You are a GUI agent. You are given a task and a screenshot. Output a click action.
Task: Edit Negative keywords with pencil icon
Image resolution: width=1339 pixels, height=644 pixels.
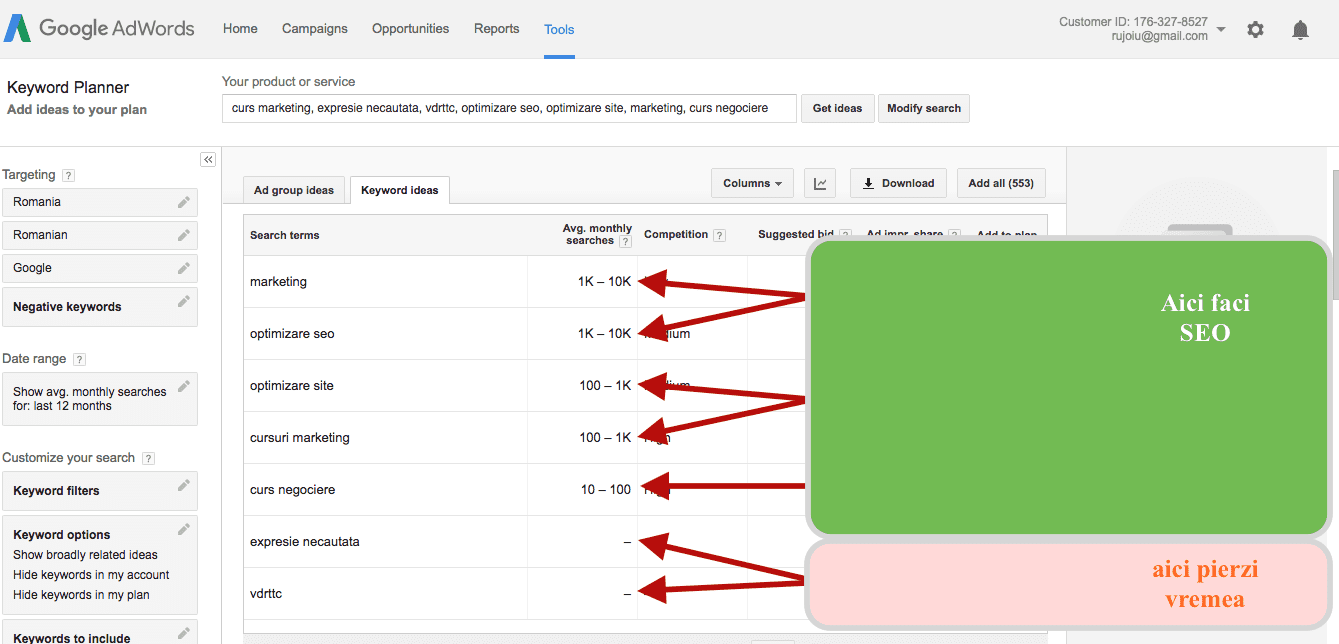point(184,301)
